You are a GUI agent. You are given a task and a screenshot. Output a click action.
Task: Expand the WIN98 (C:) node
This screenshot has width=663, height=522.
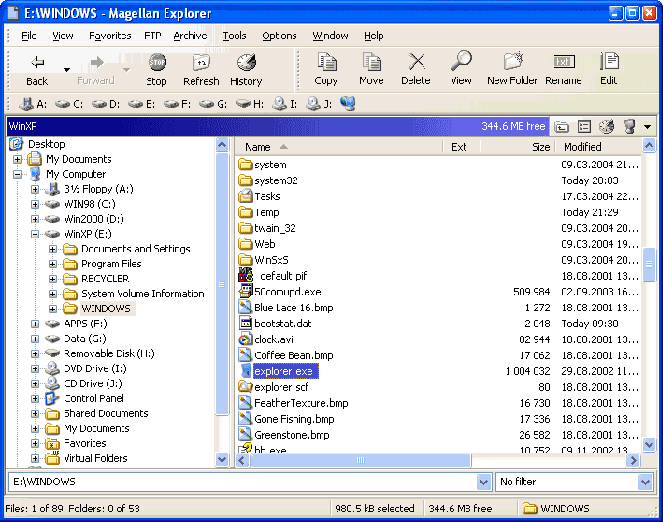pos(35,205)
